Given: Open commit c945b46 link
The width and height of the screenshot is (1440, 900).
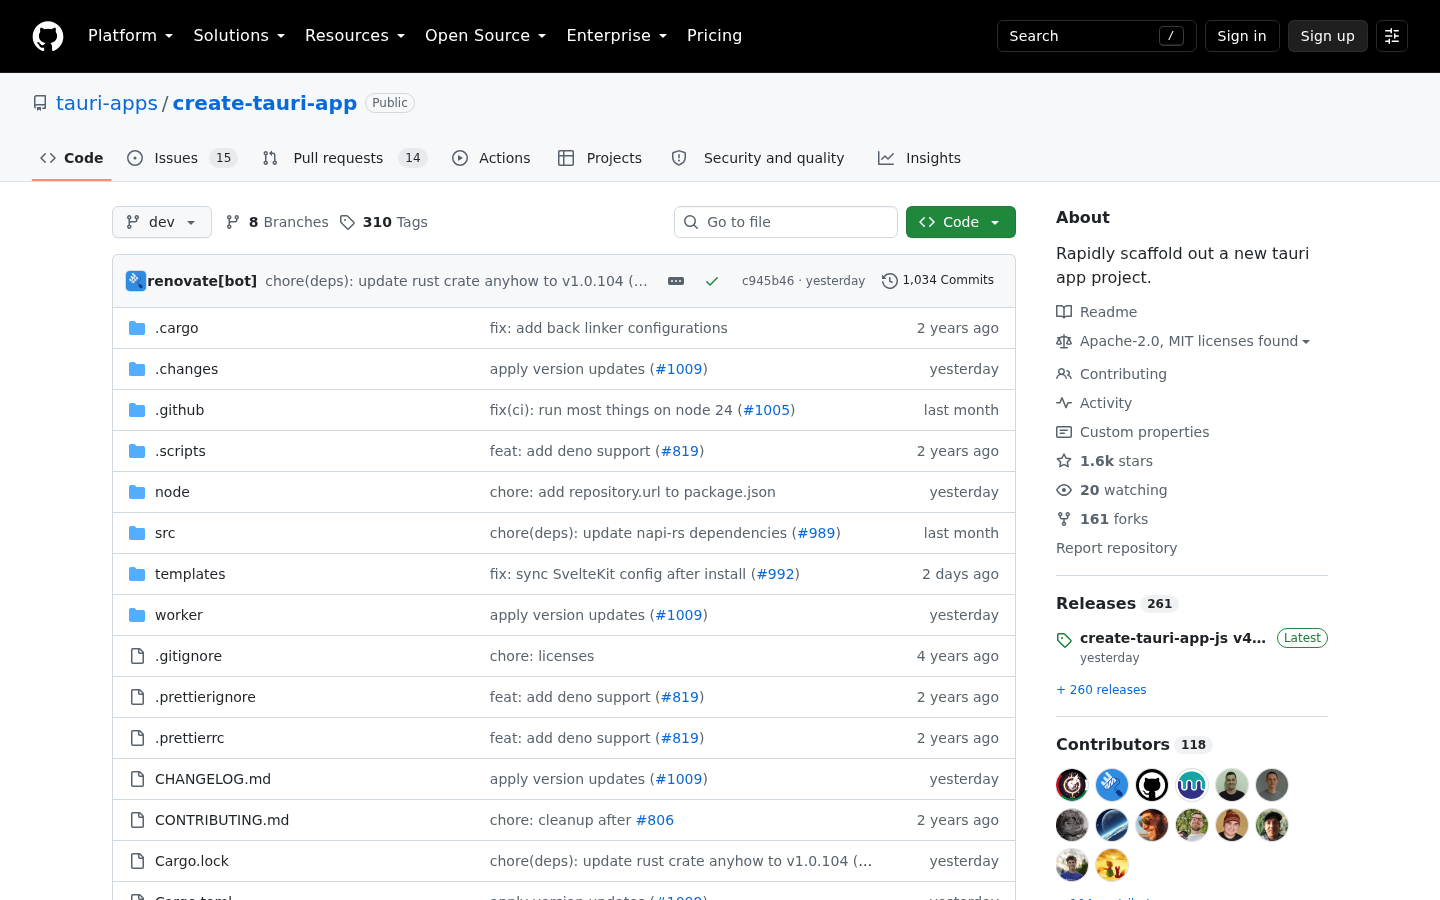Looking at the screenshot, I should [x=768, y=281].
